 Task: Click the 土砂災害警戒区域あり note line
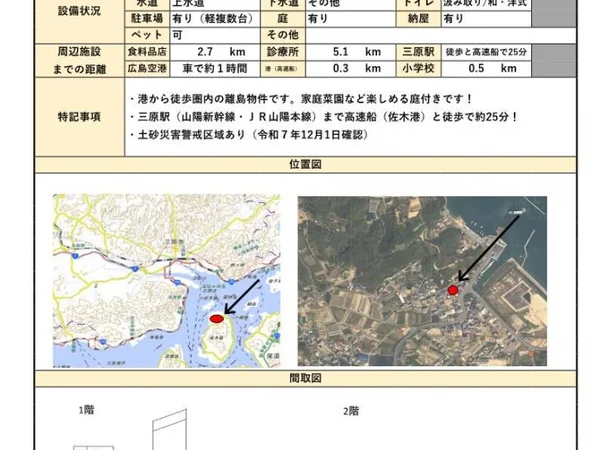click(x=249, y=135)
